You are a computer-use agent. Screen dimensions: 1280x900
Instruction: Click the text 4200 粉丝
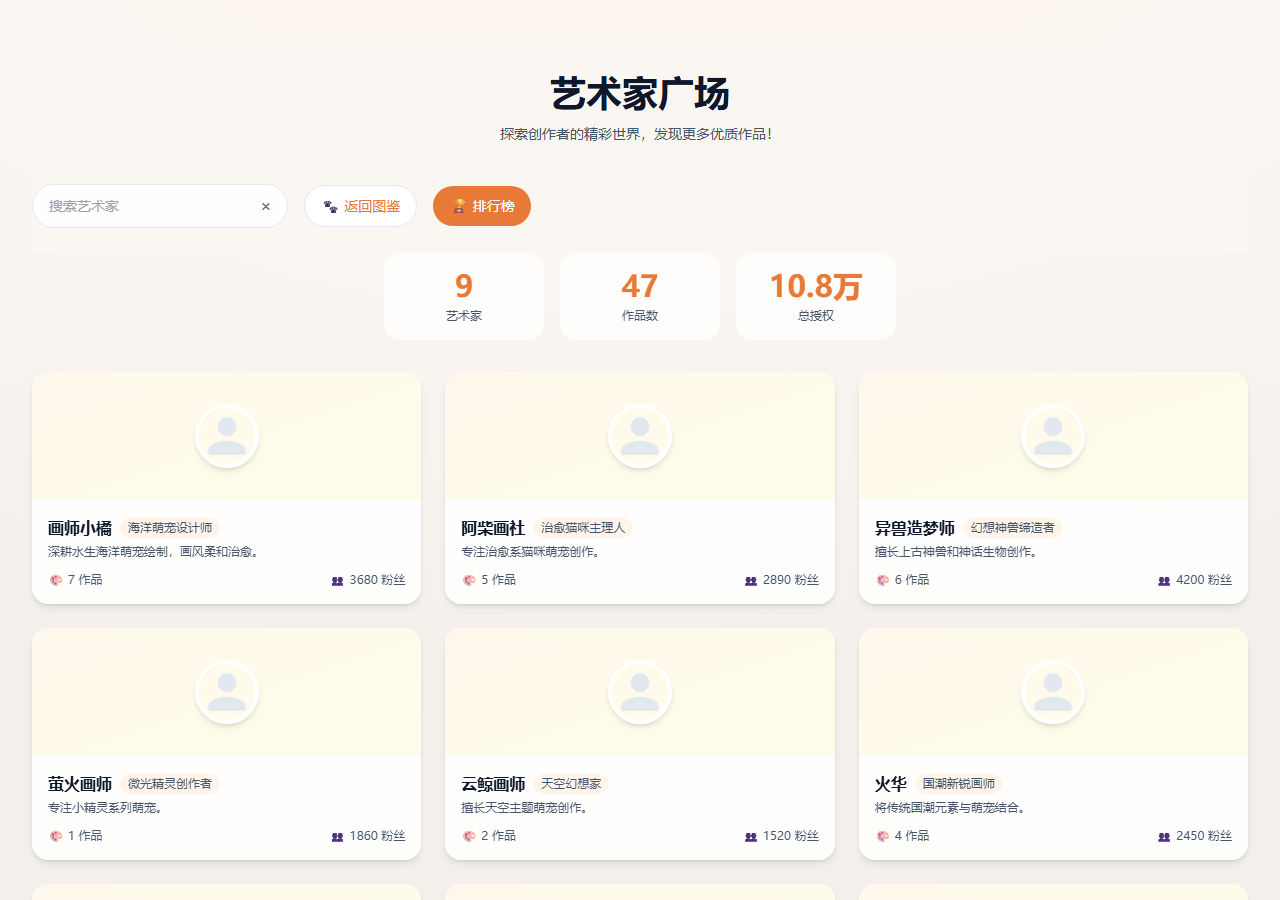1204,580
